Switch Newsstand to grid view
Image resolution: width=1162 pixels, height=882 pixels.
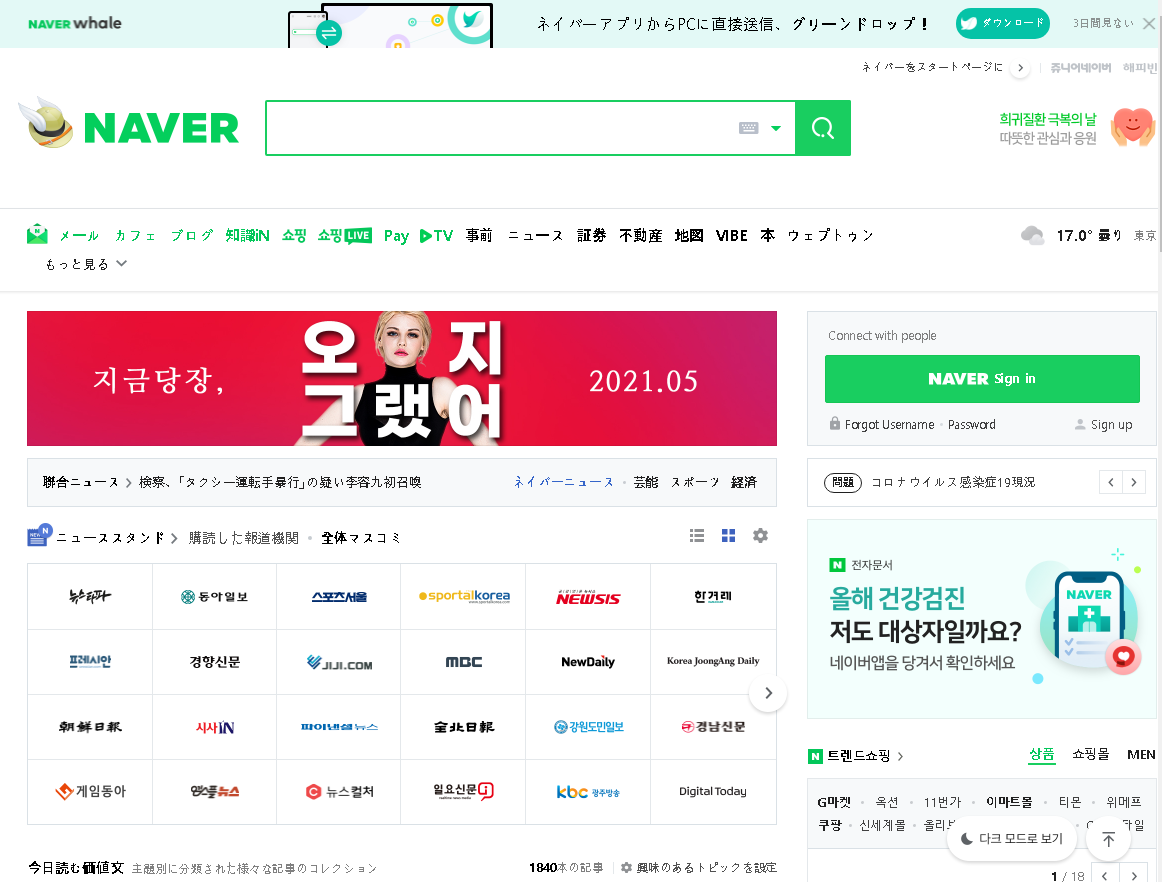tap(728, 536)
